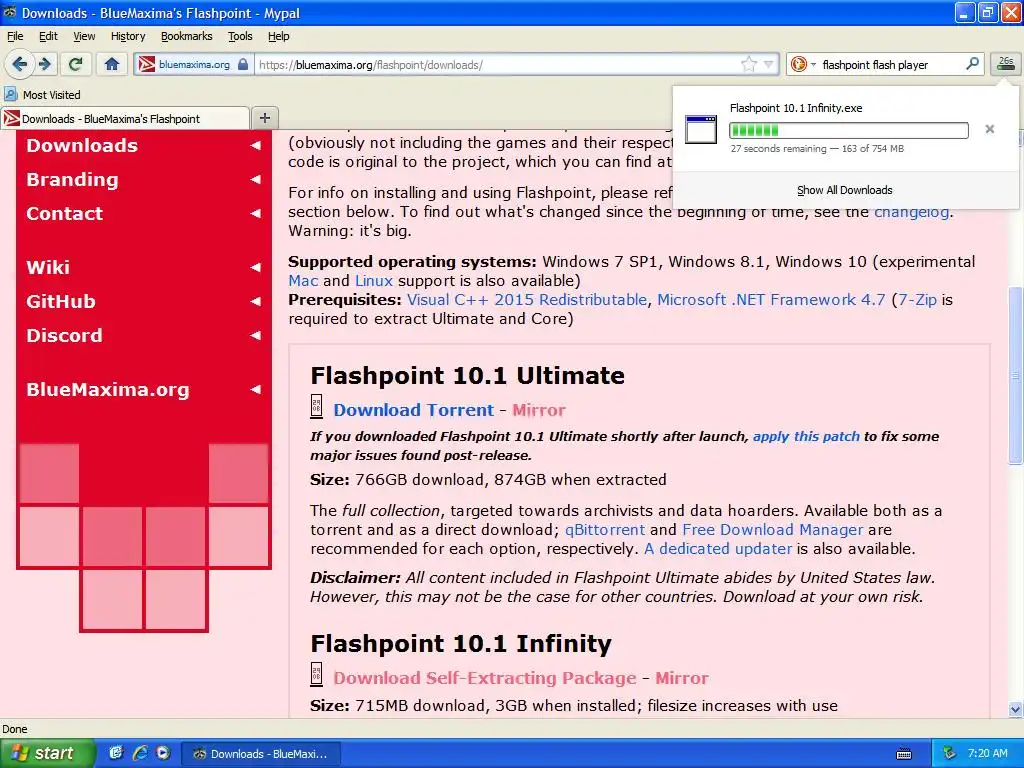This screenshot has width=1024, height=768.
Task: Go forward with the Forward arrow button
Action: 44,64
